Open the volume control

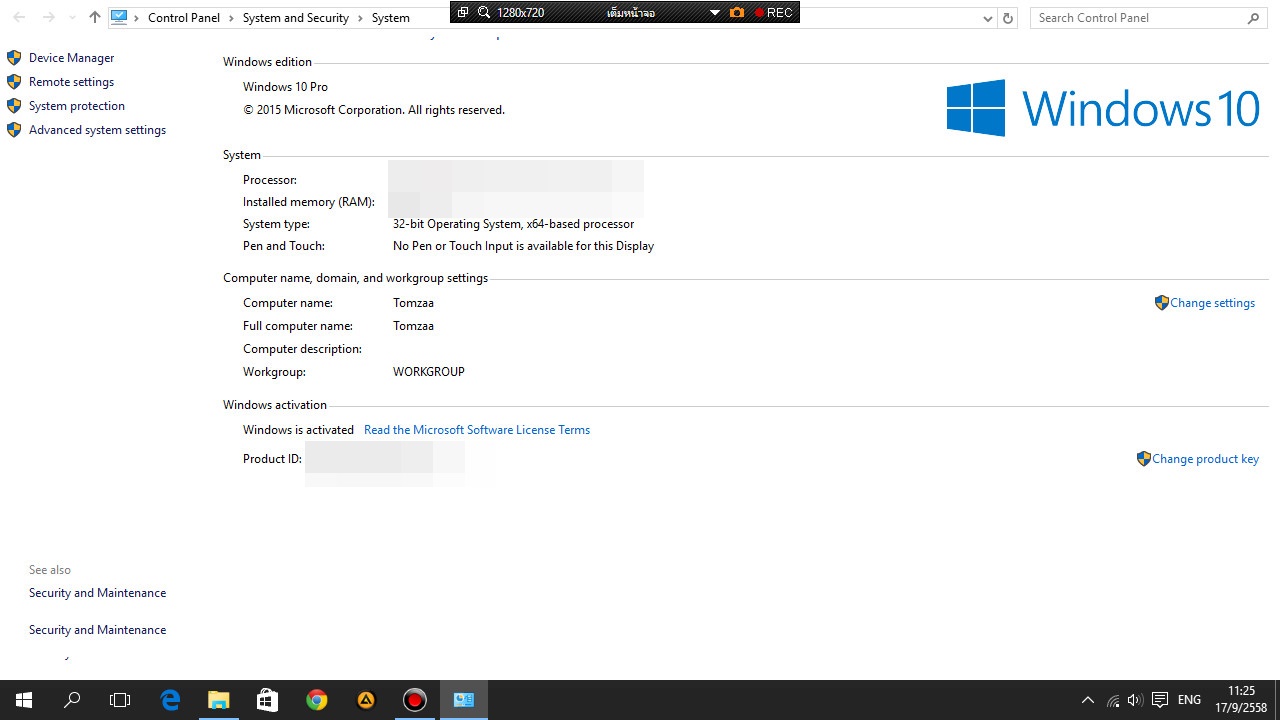(x=1135, y=700)
